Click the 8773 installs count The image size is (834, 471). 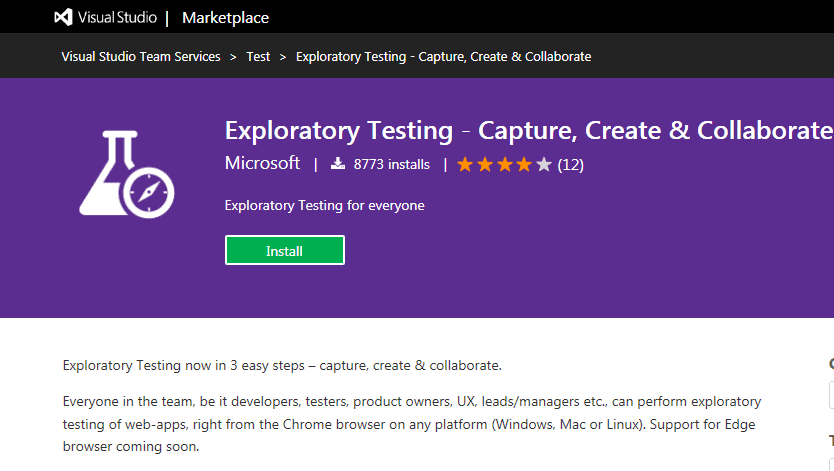point(391,164)
